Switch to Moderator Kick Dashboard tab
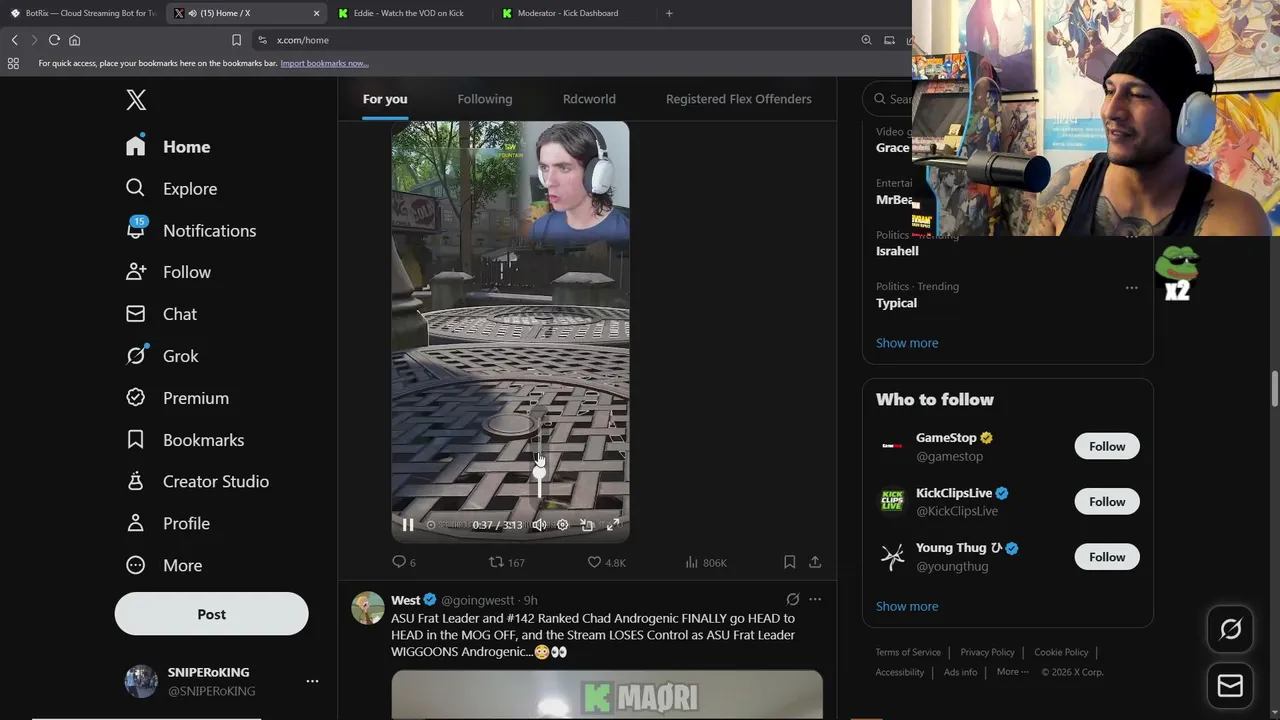 point(568,13)
